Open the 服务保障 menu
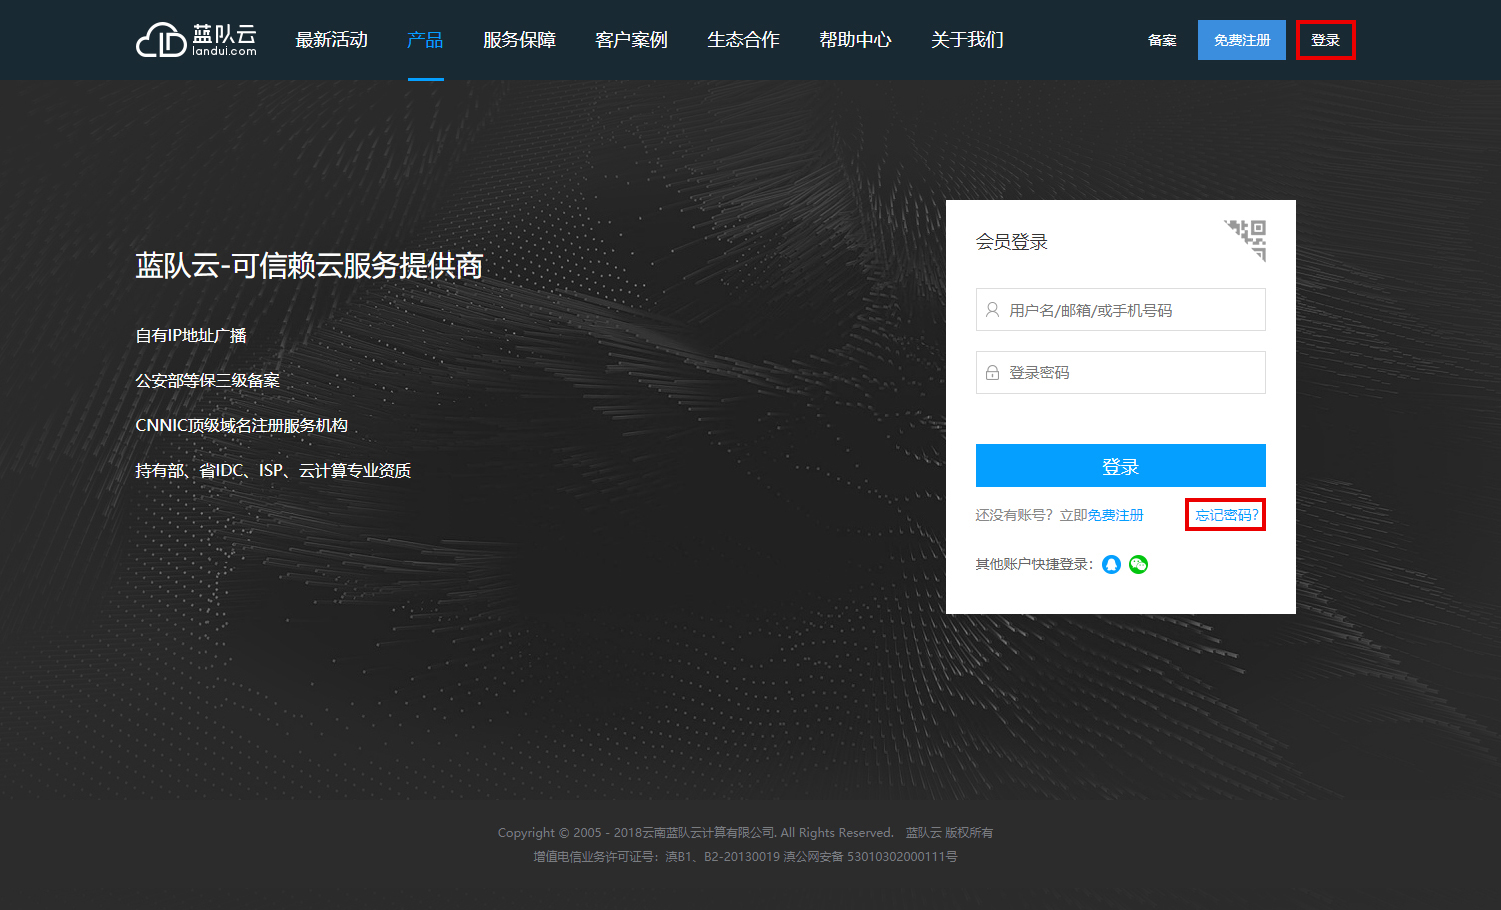Image resolution: width=1501 pixels, height=910 pixels. point(519,40)
